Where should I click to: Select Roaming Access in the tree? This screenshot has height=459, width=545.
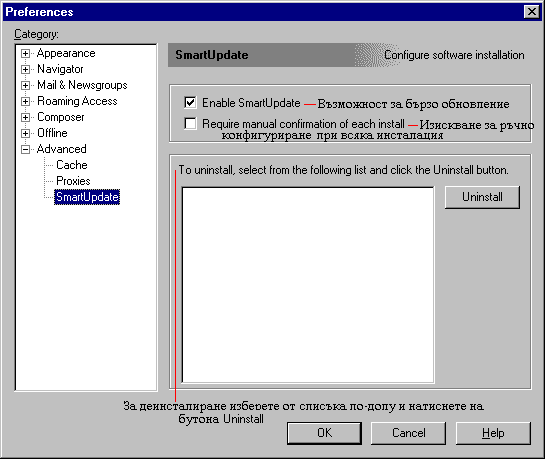(x=77, y=101)
